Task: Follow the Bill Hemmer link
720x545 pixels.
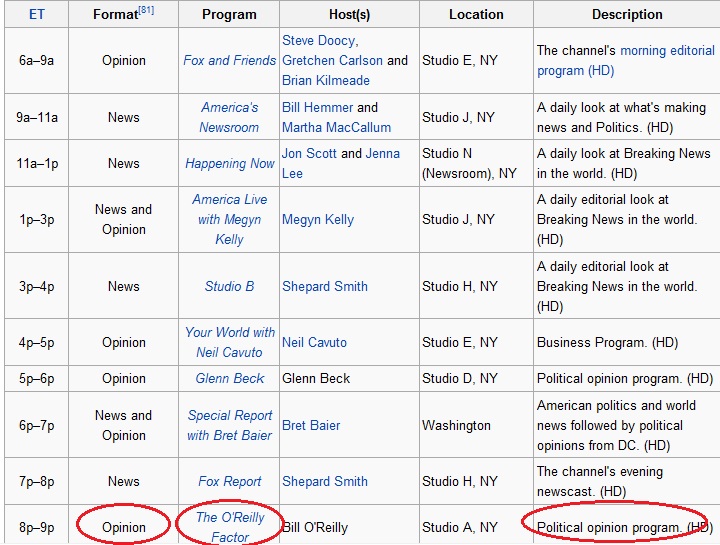Action: tap(317, 107)
